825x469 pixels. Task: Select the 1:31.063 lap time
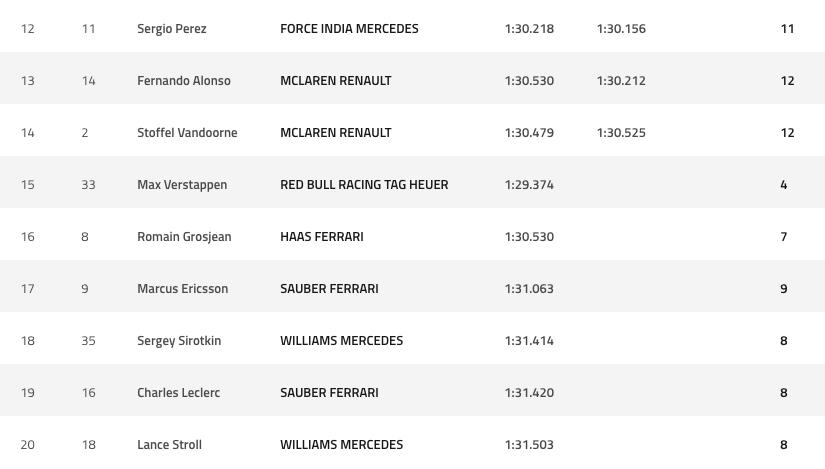(x=529, y=289)
